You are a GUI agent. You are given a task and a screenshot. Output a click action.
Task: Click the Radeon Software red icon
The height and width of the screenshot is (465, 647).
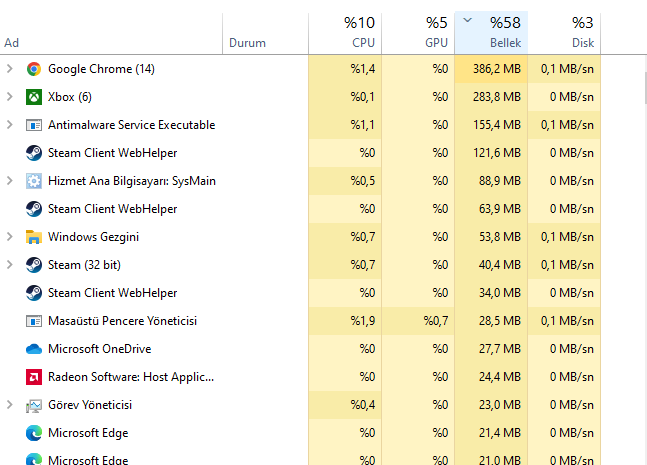pyautogui.click(x=34, y=377)
